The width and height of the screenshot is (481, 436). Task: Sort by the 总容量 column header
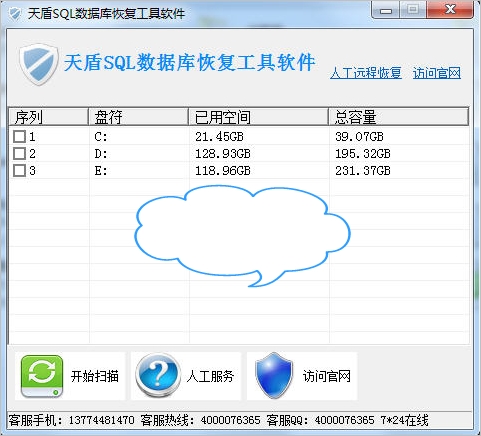(399, 117)
